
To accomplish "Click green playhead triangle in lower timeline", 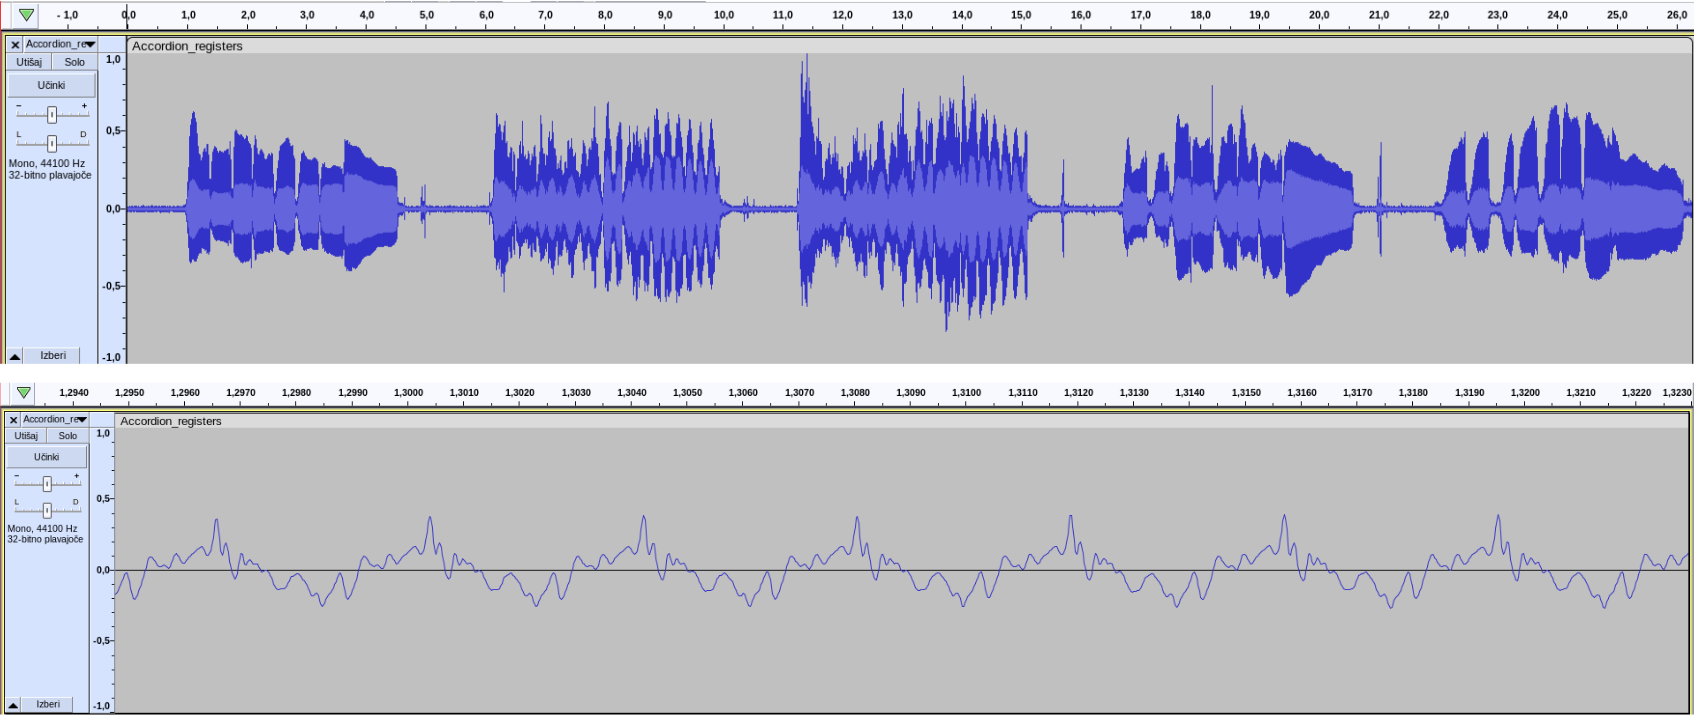I will coord(24,392).
